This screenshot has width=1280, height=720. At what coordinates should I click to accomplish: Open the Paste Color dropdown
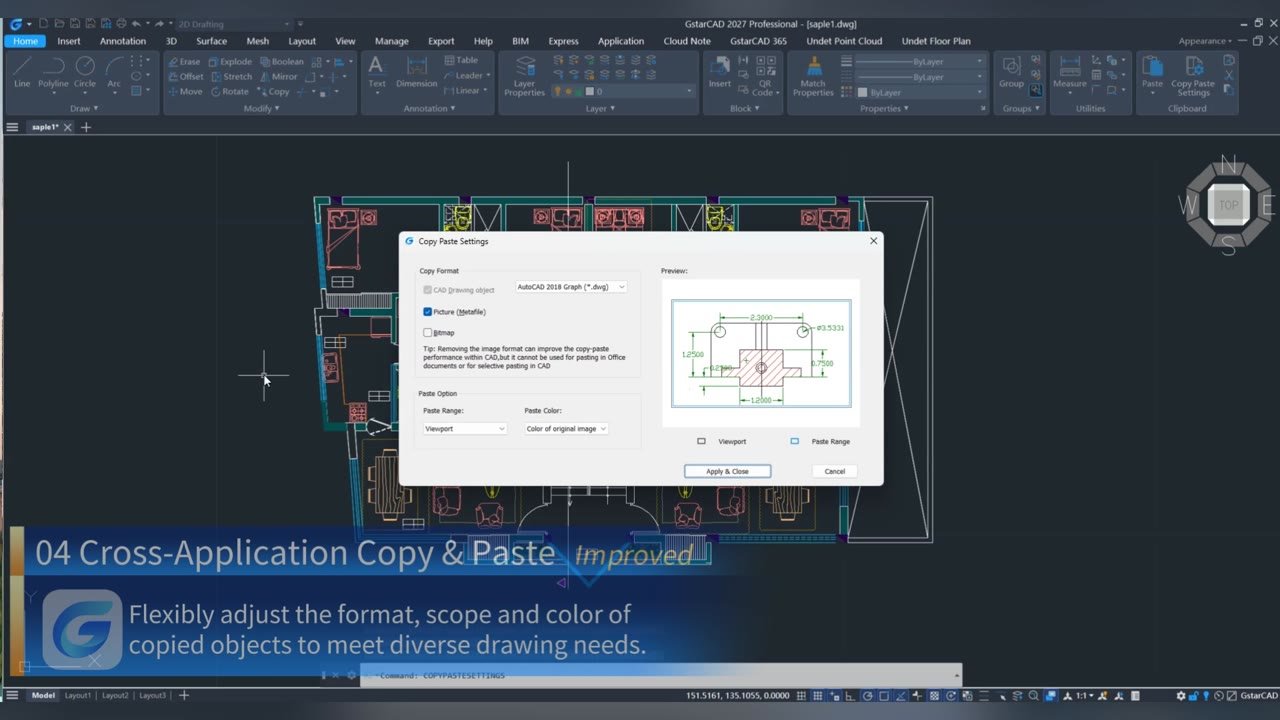567,429
